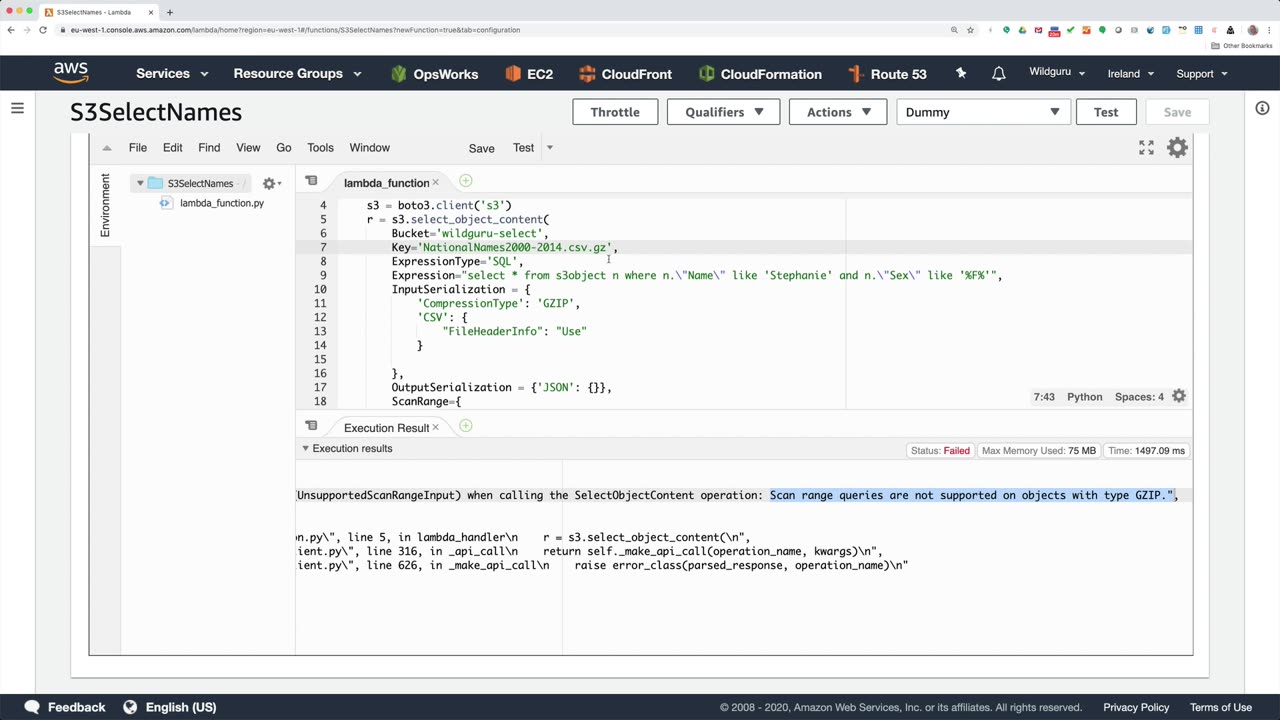Toggle fullscreen editor mode icon

click(x=1146, y=148)
